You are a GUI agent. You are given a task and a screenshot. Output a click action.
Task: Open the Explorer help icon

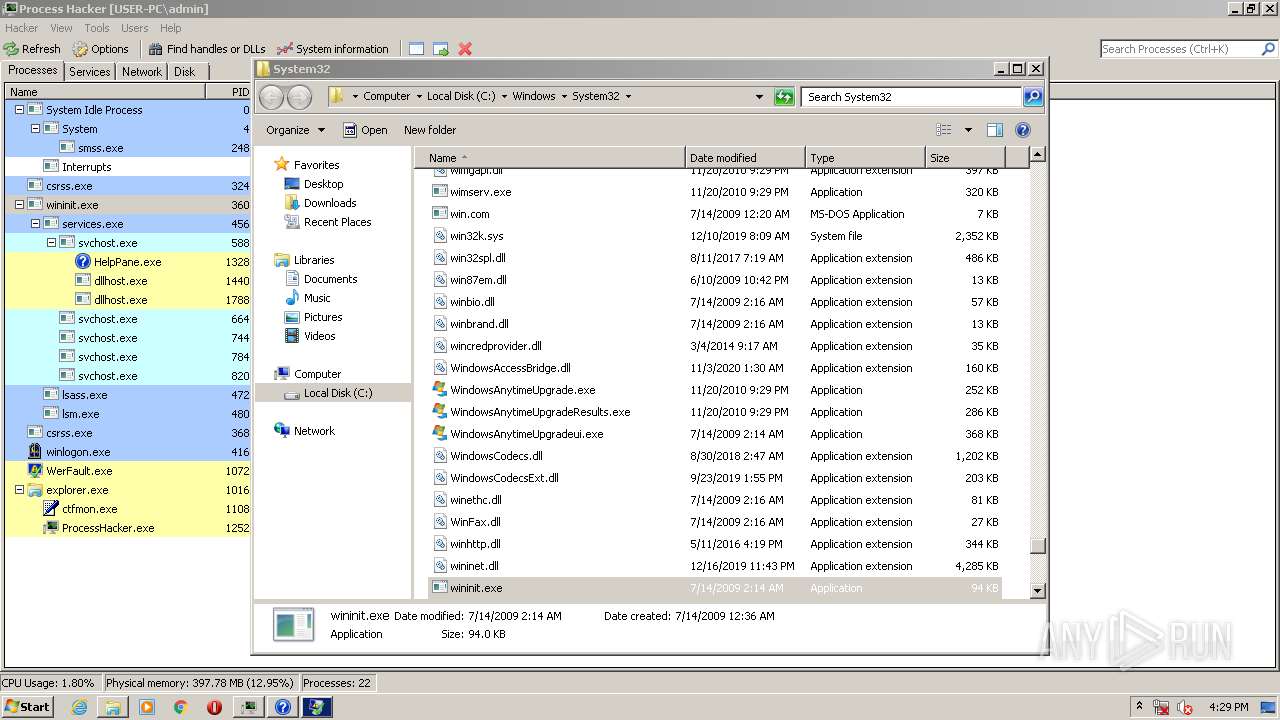pos(1023,130)
